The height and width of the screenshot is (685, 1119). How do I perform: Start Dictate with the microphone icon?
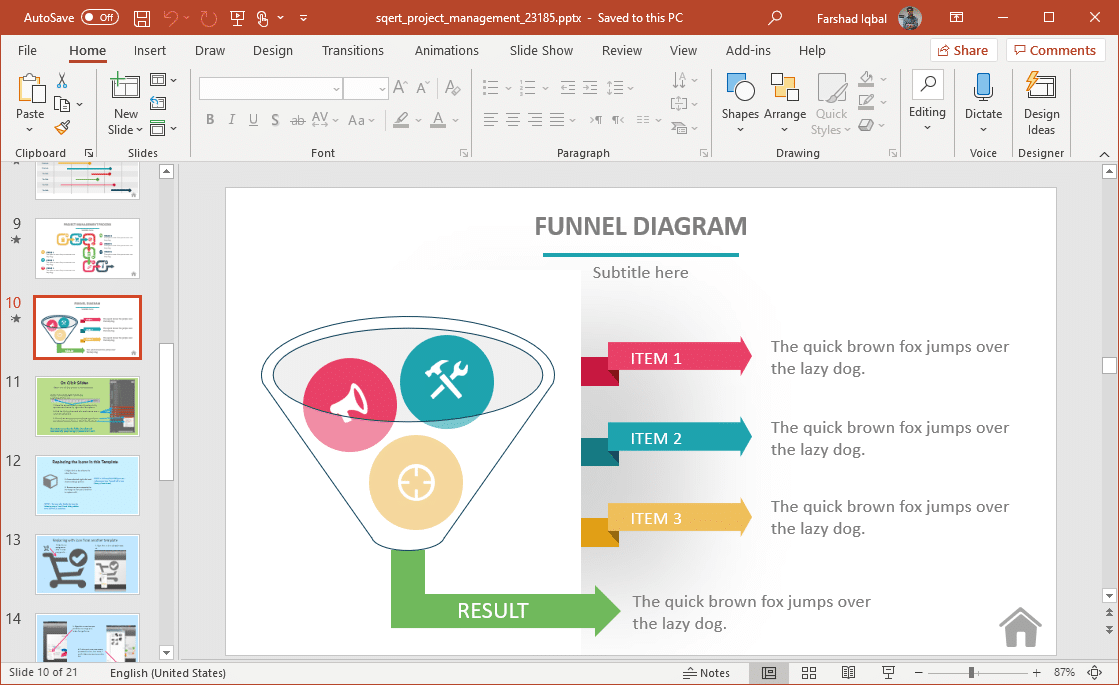(x=983, y=98)
